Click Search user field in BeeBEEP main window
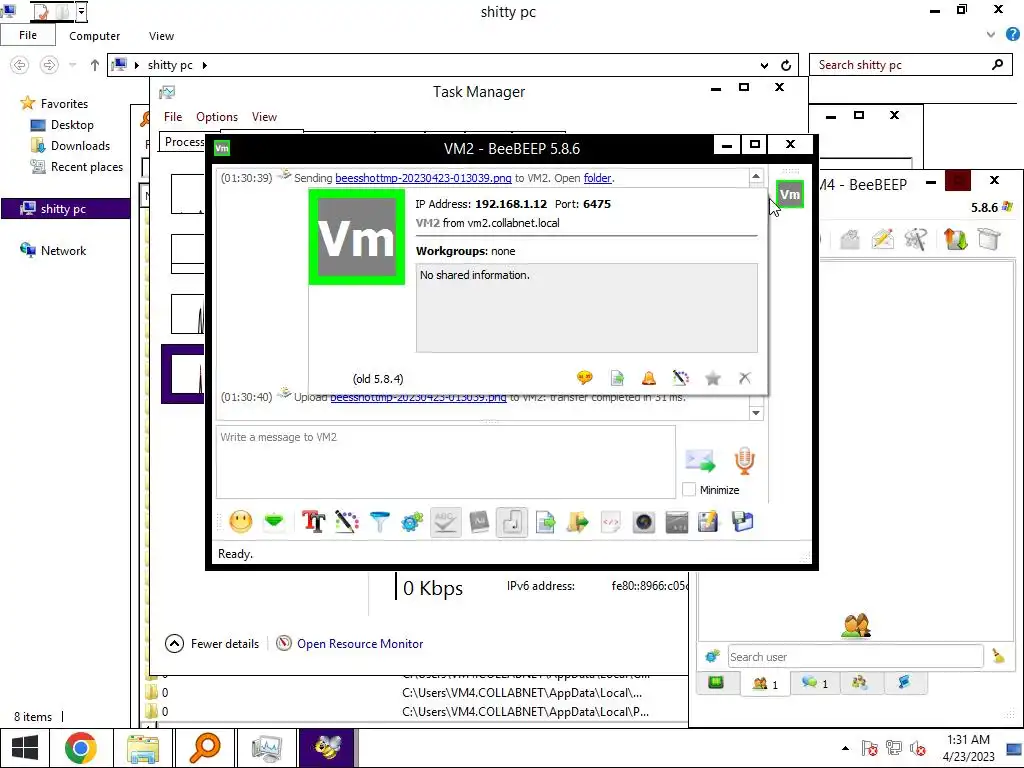 (x=855, y=656)
